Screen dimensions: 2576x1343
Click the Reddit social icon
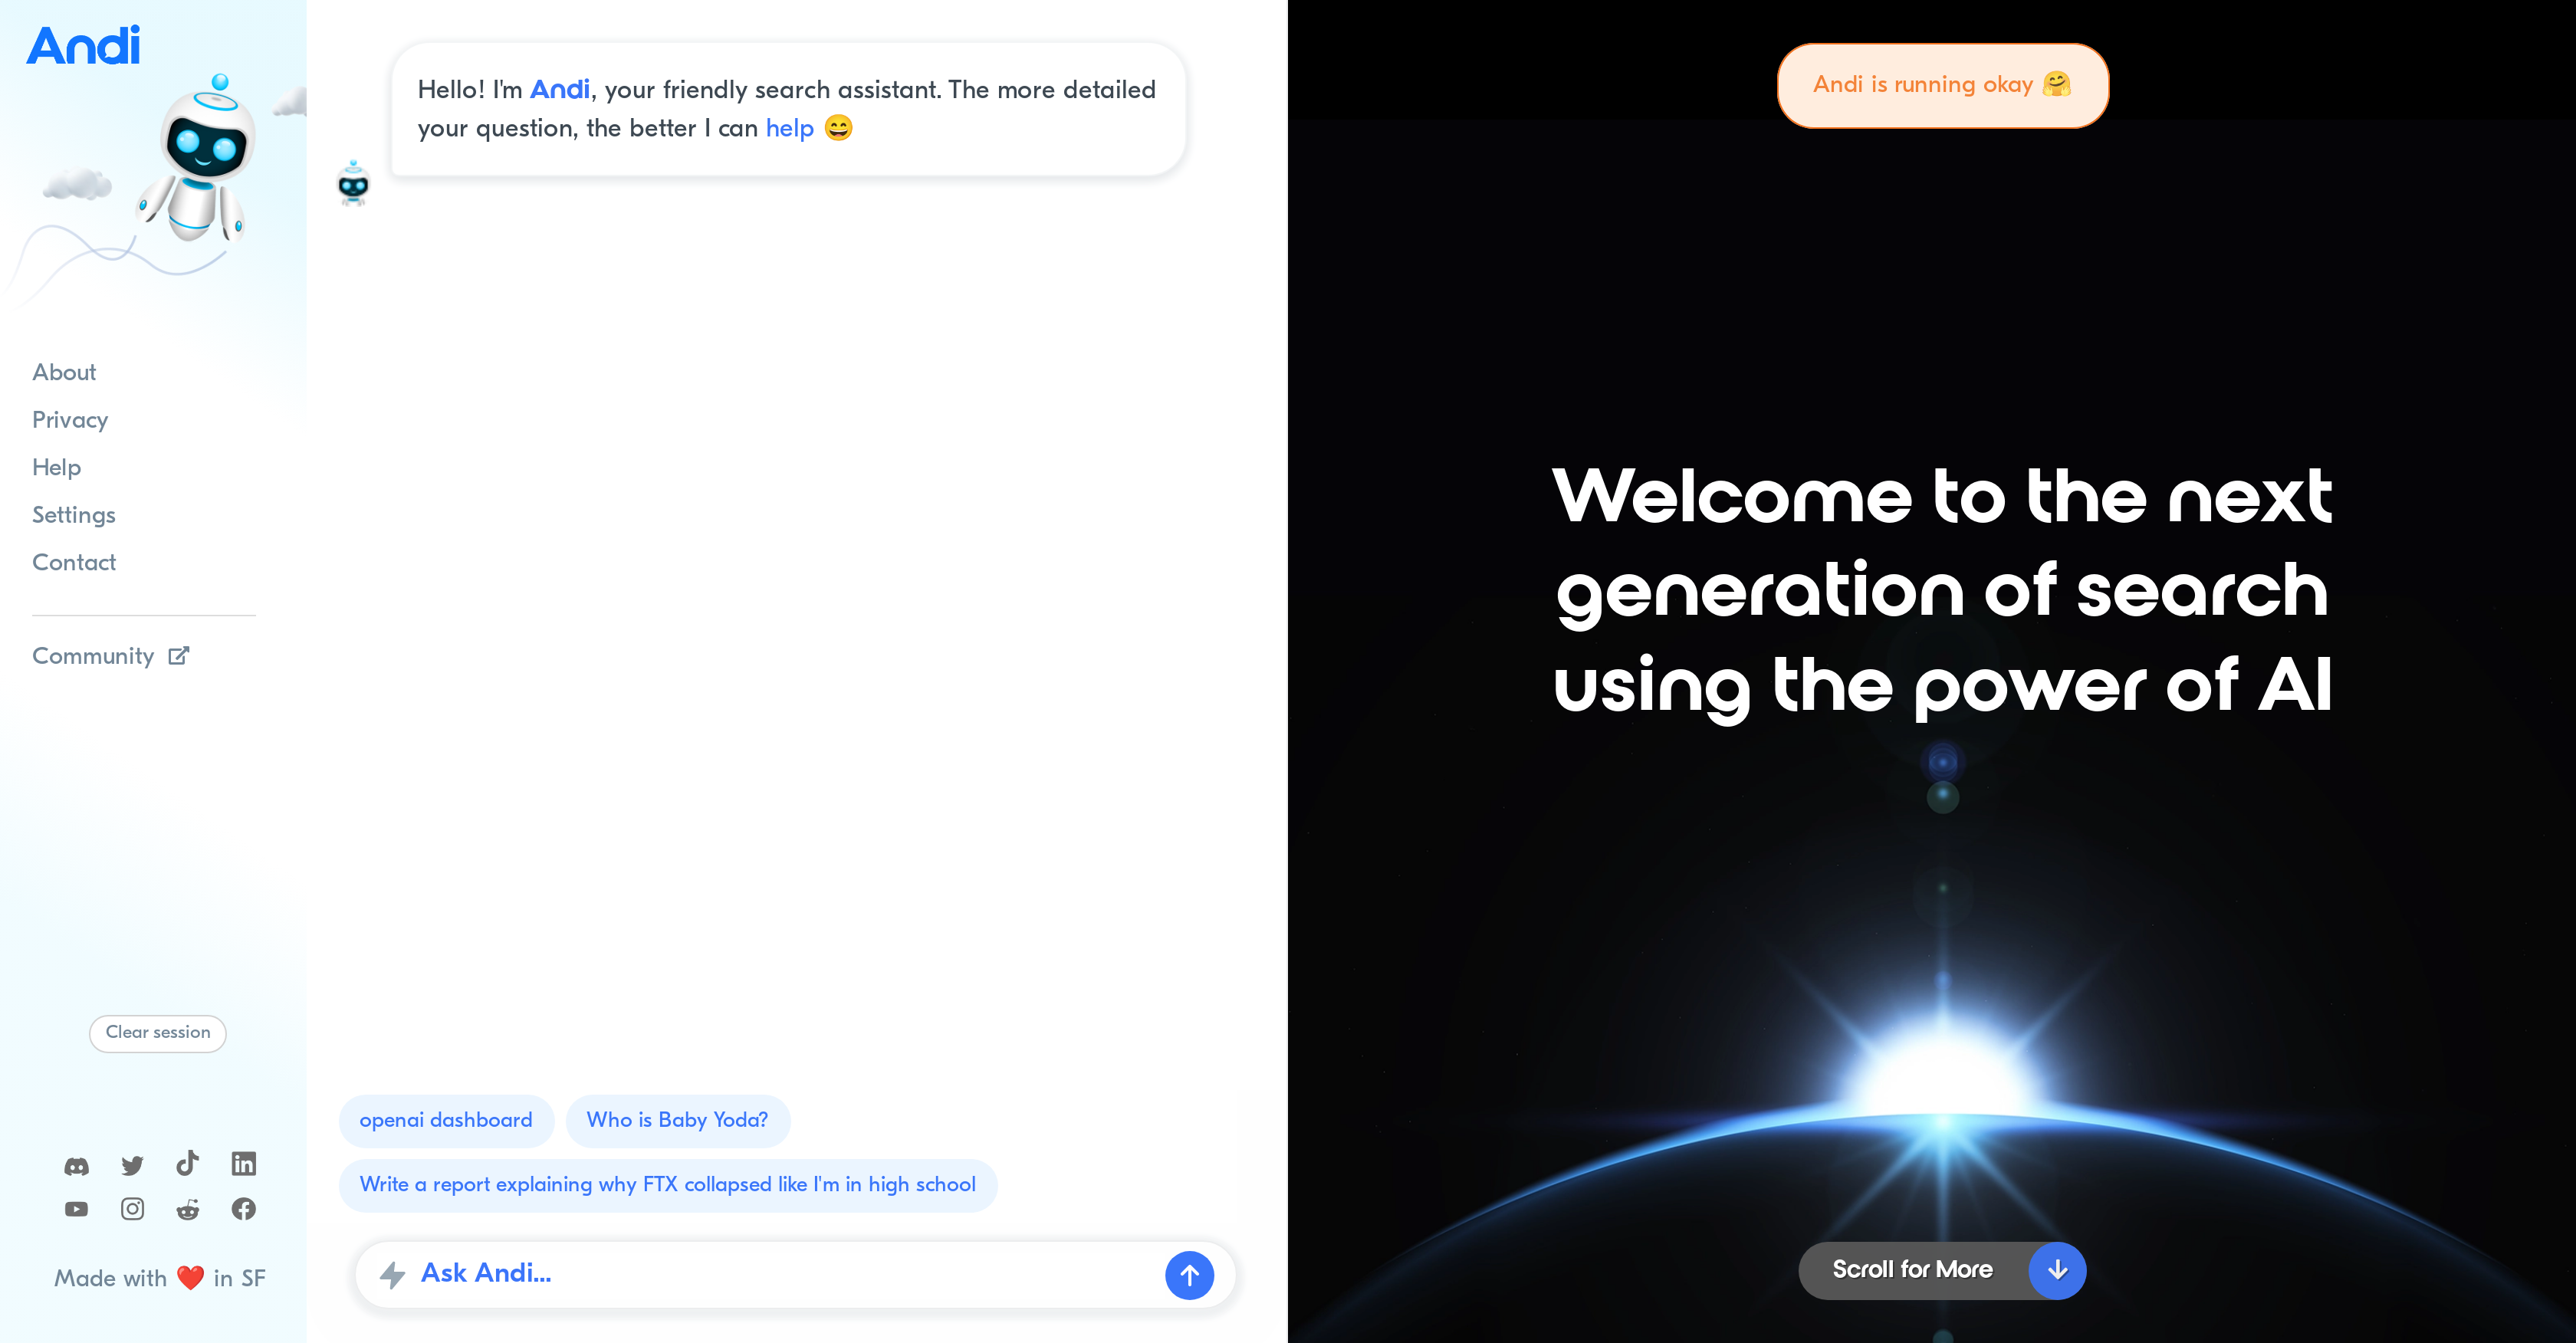(x=187, y=1210)
